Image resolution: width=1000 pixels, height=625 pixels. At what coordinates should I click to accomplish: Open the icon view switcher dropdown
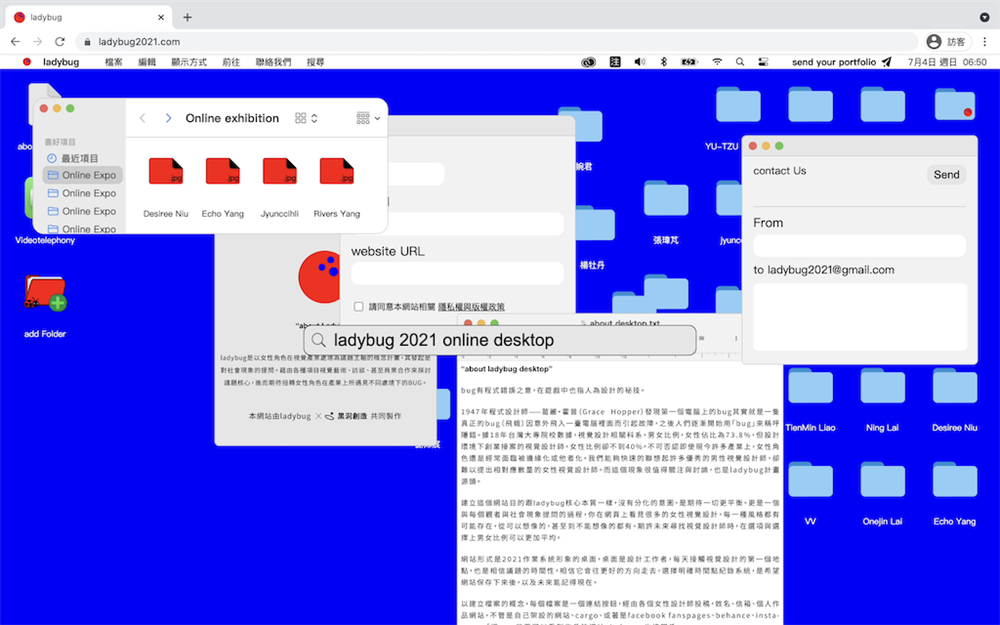(306, 118)
